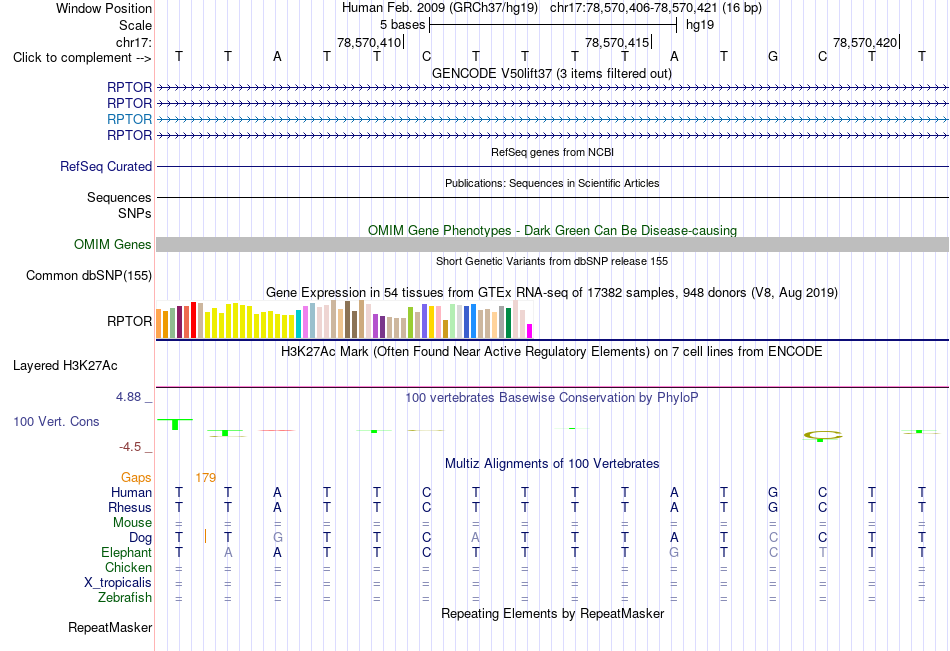Click the Window Position label
Viewport: 950px width, 651px height.
pos(104,8)
